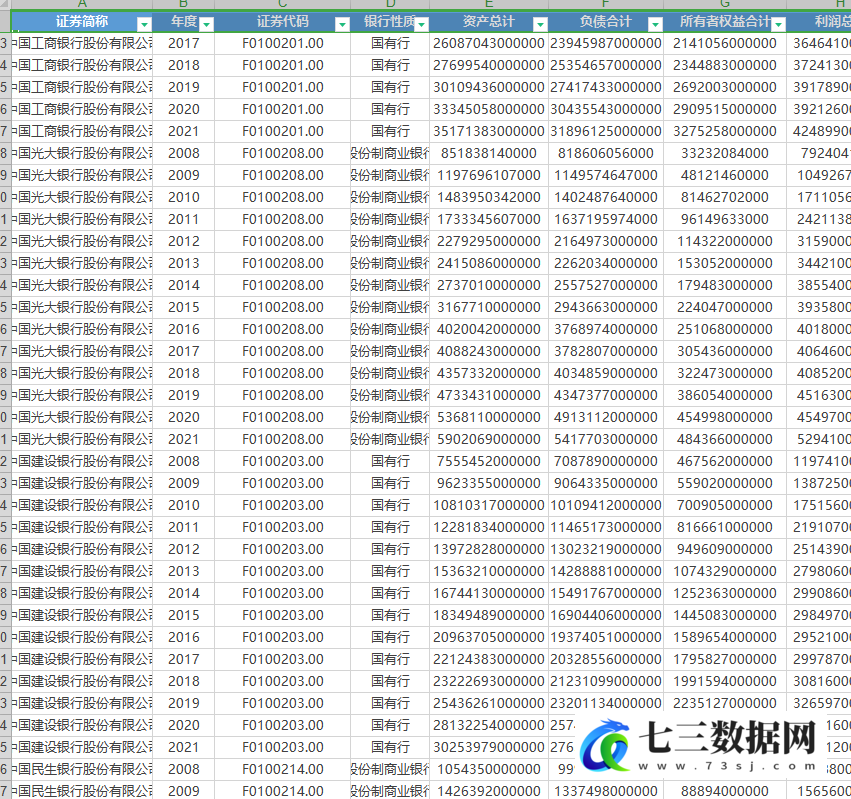Select cell with value 13972828000000

pos(488,549)
